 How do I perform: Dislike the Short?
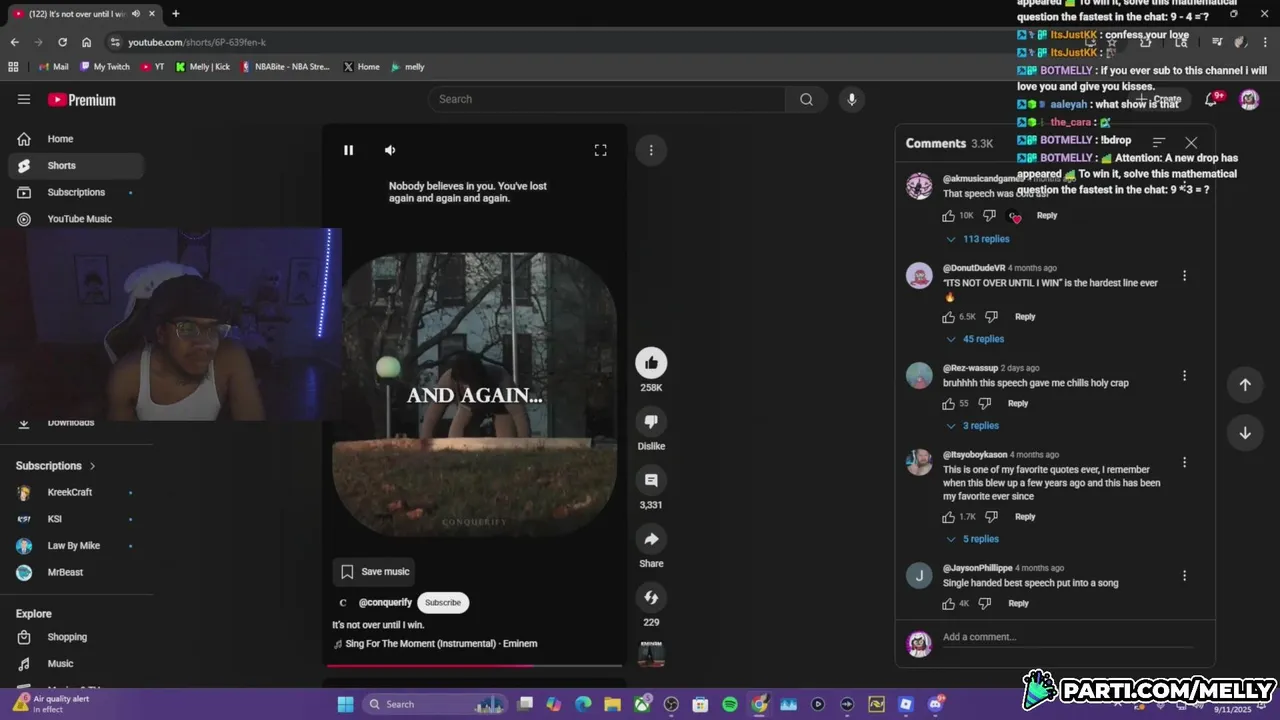tap(651, 422)
